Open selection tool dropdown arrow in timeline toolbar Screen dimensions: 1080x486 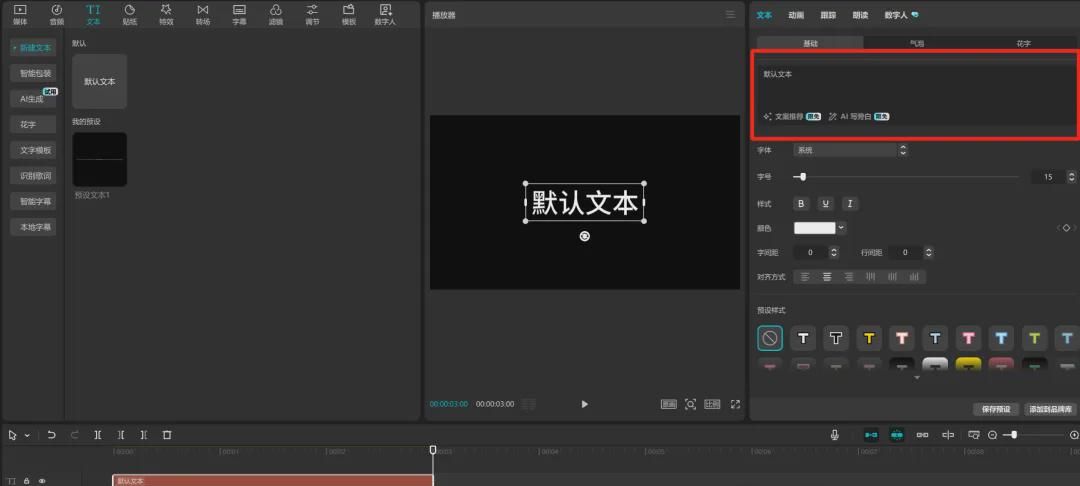(28, 435)
